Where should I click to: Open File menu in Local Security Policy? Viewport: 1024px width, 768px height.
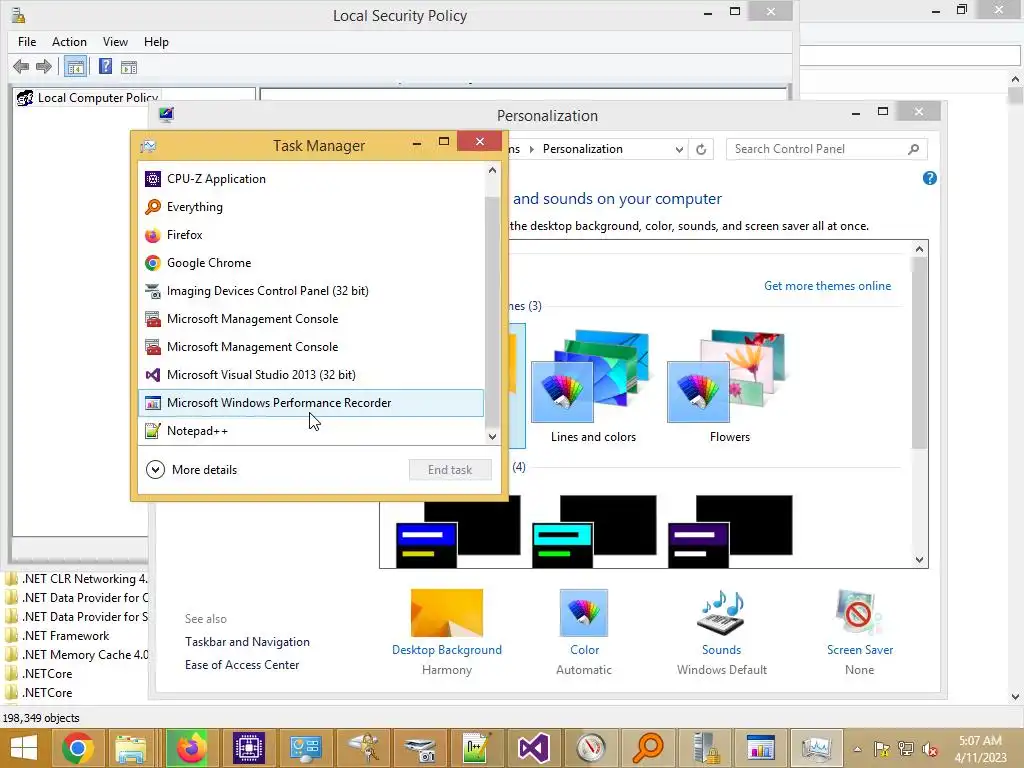click(x=27, y=42)
